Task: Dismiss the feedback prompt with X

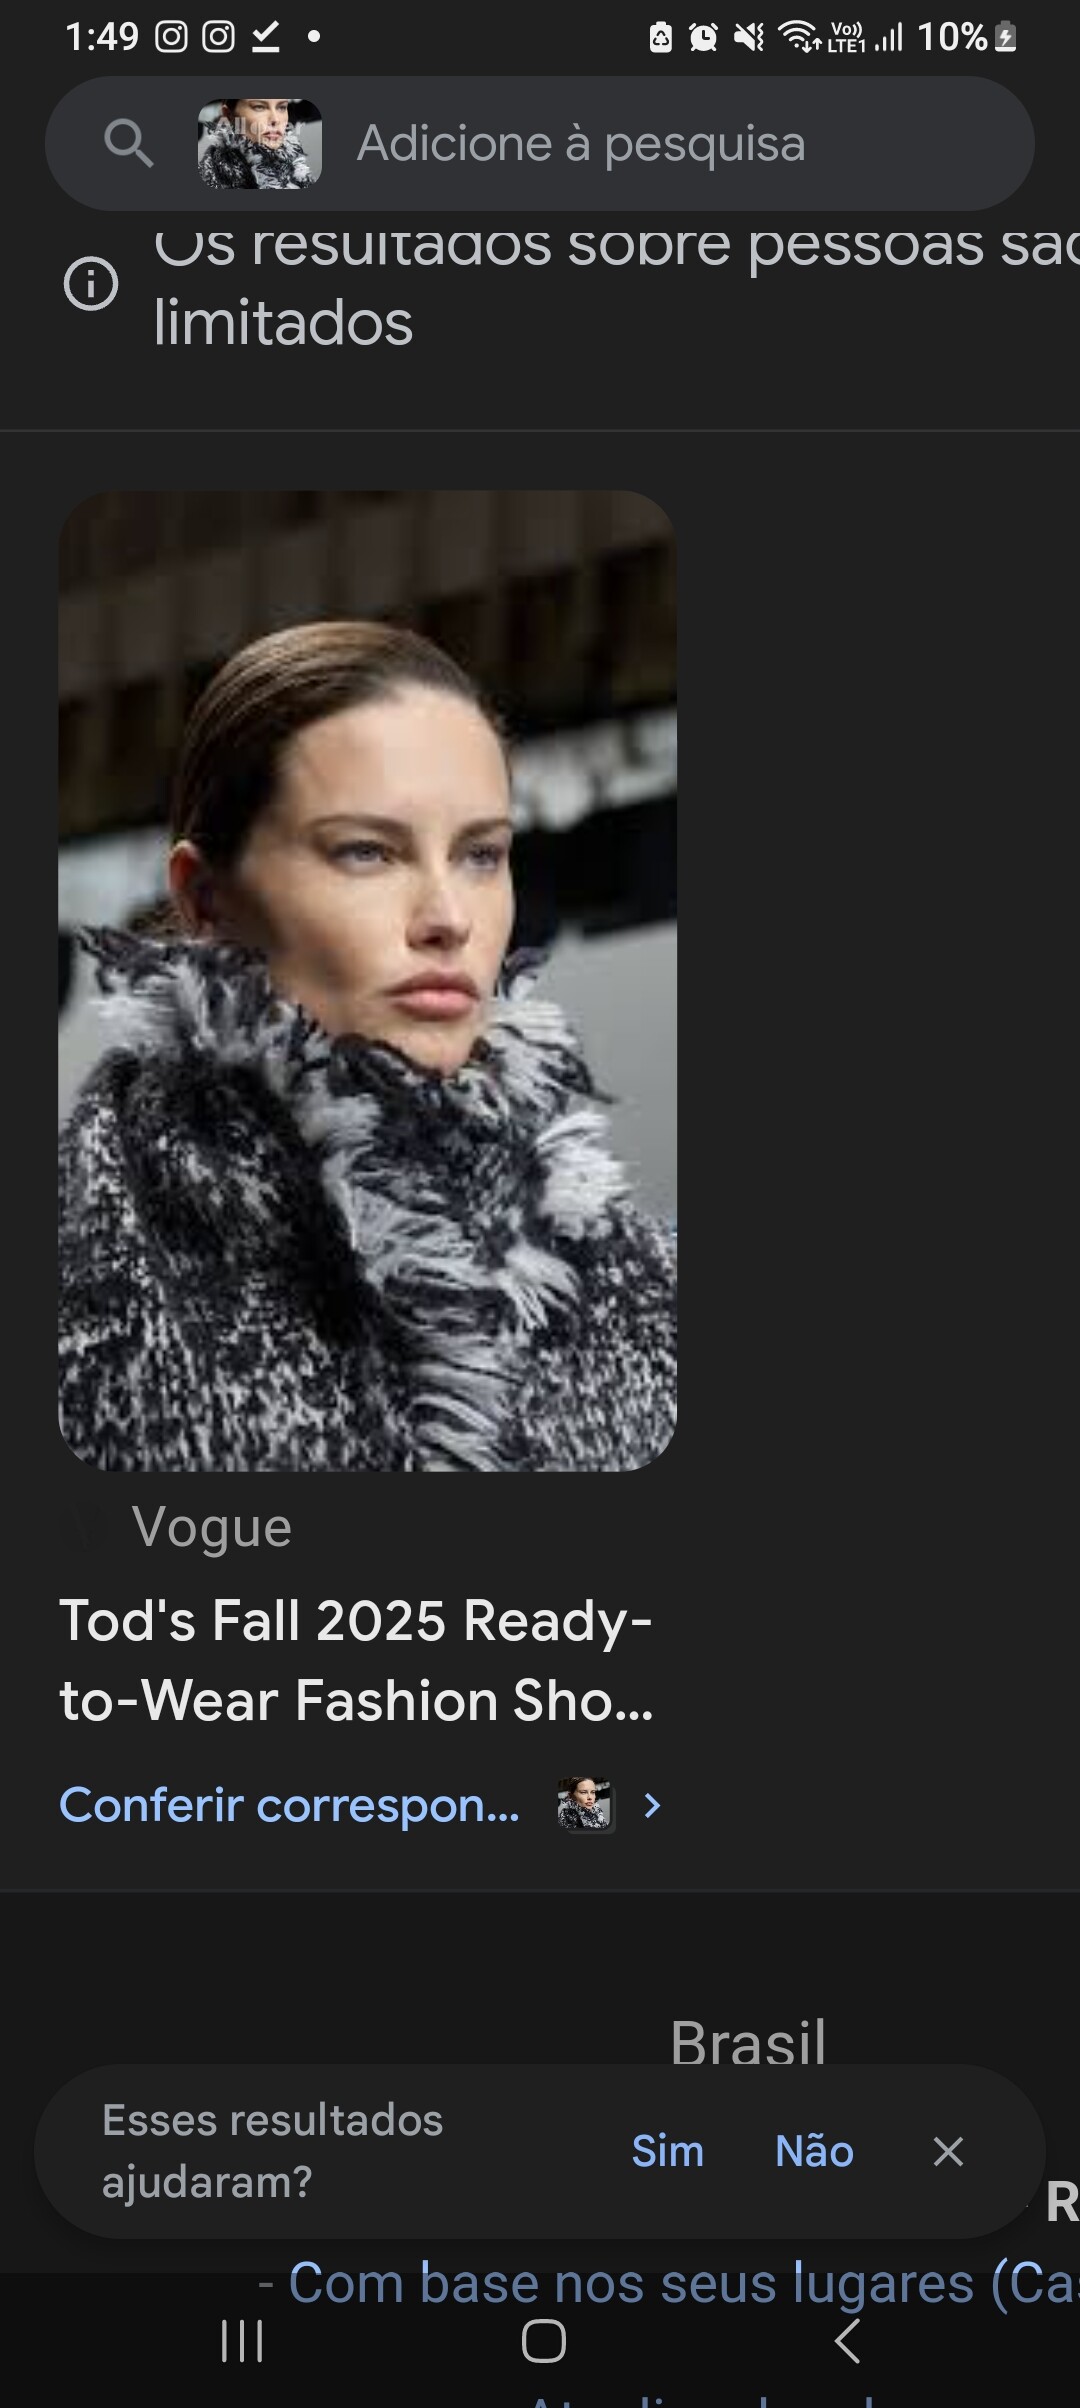Action: 948,2151
